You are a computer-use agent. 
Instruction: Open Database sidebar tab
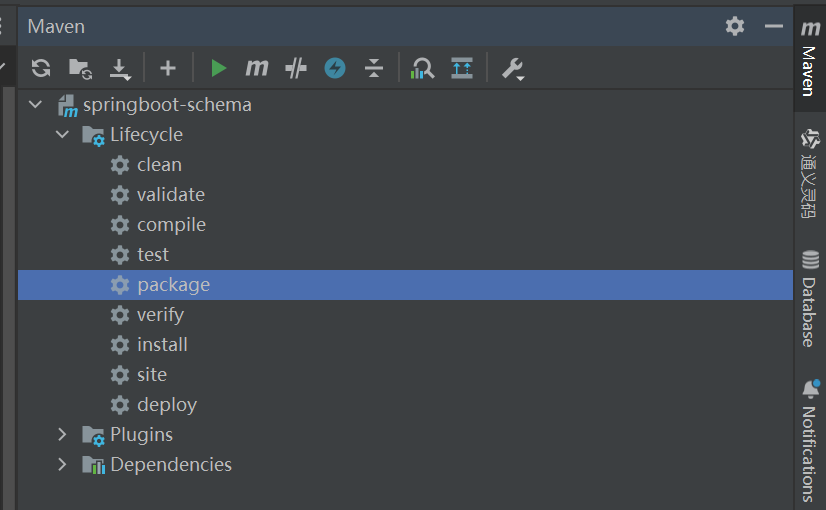pos(810,299)
